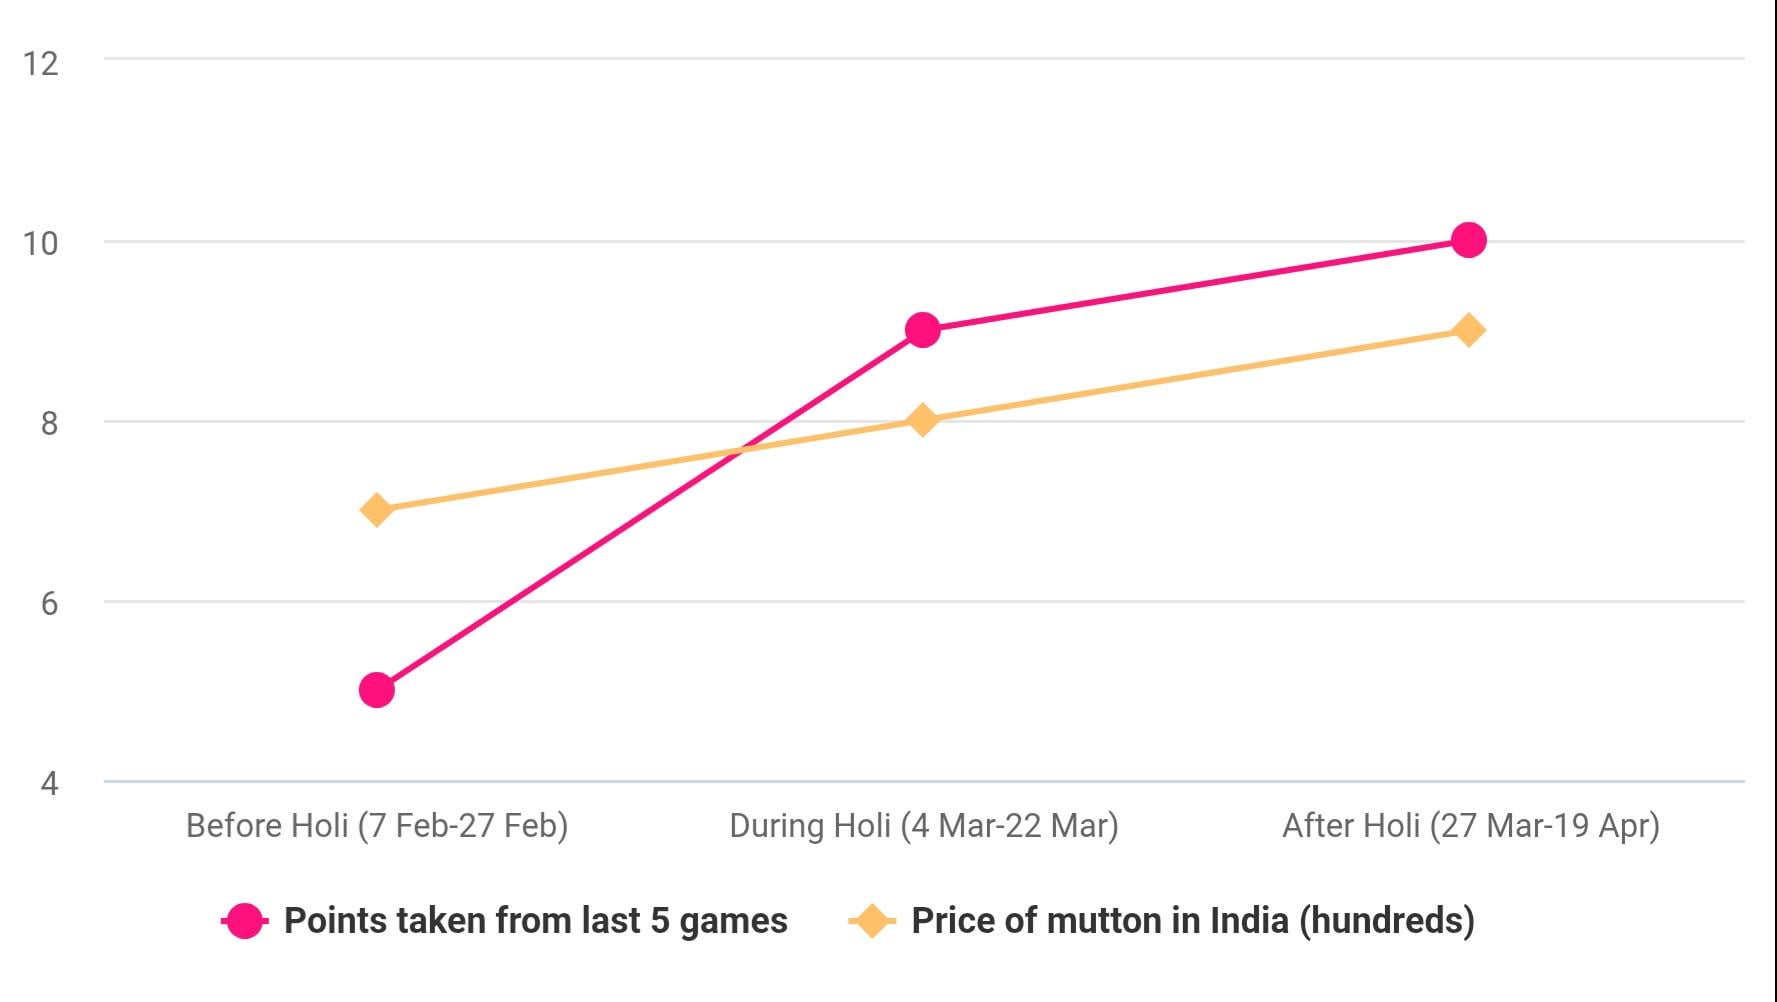Select the orange diamond marker for Before Holi
Viewport: 1777px width, 1002px height.
376,510
